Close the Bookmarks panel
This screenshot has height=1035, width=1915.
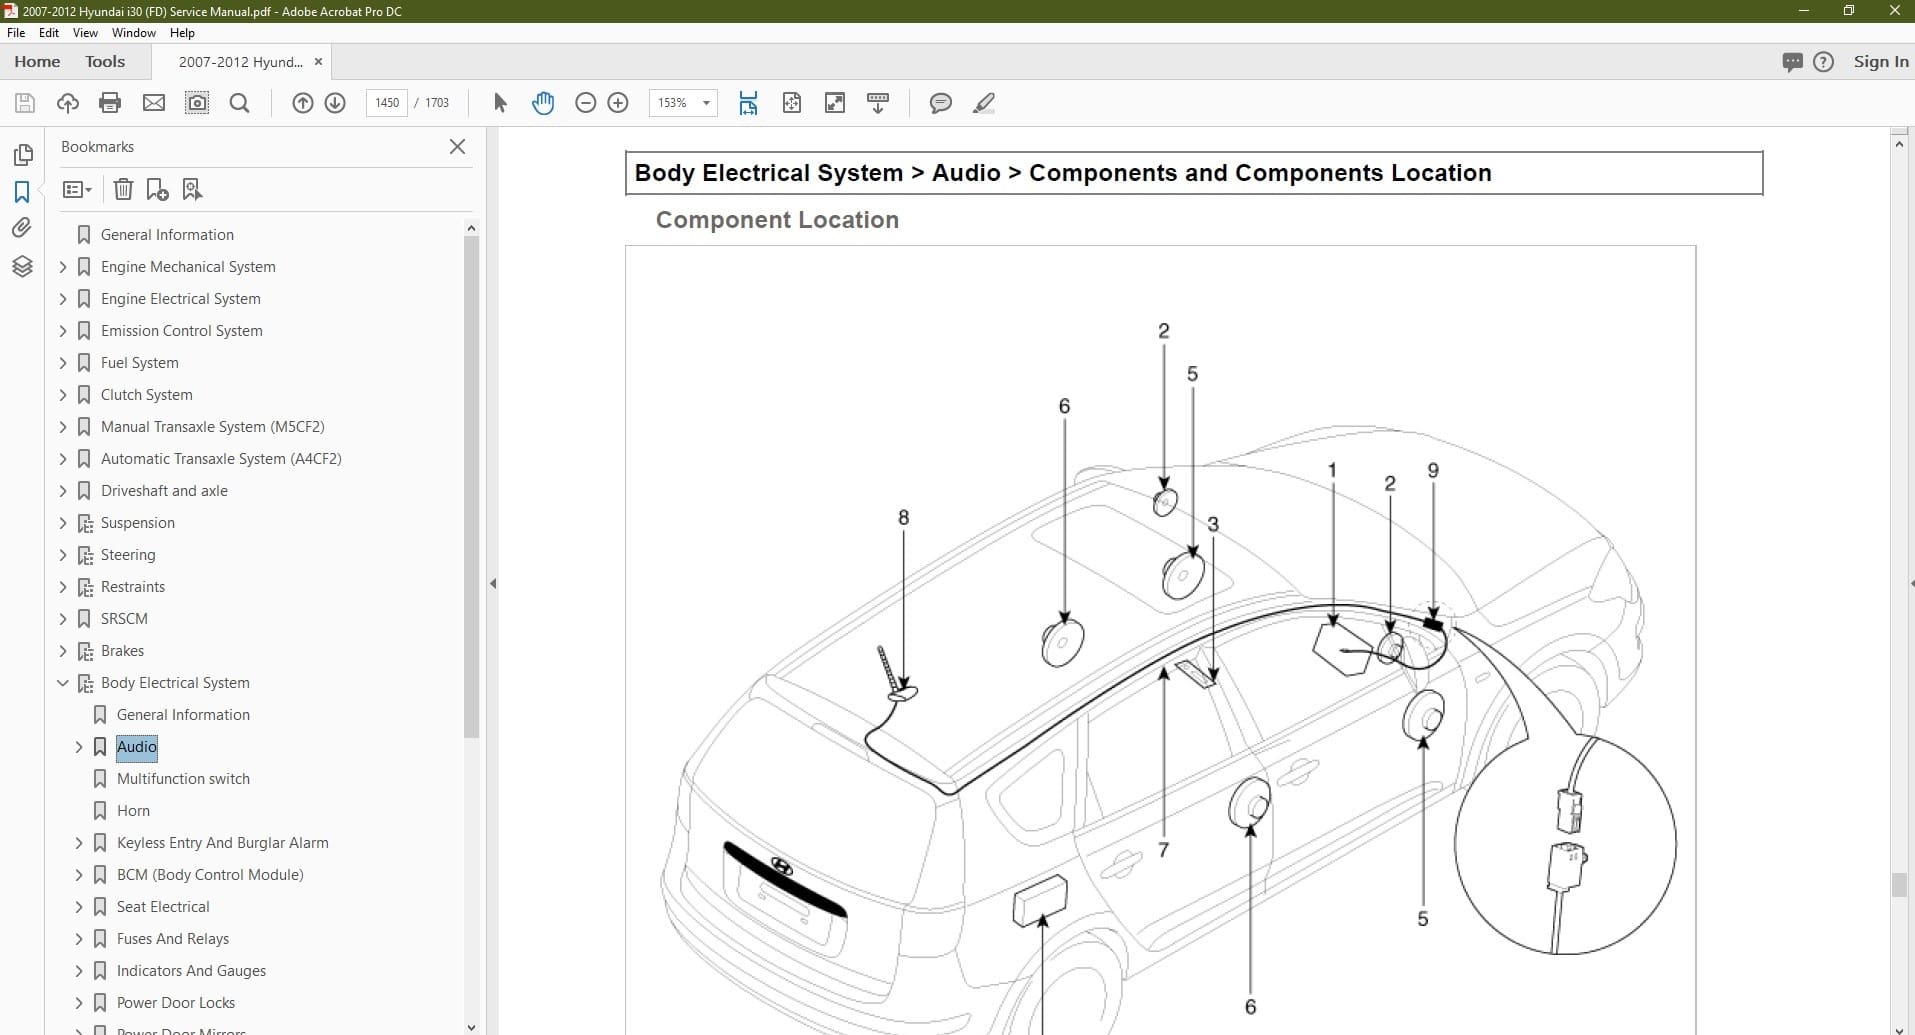coord(458,146)
